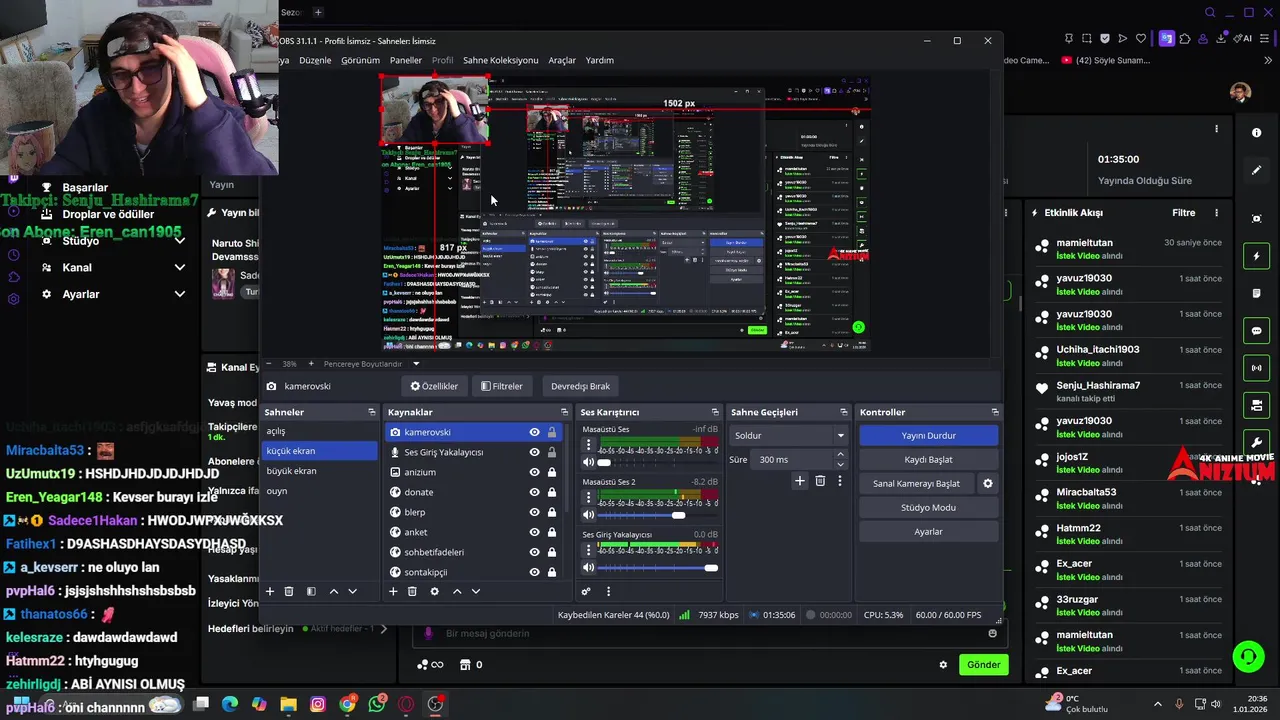Screen dimensions: 1280x720
Task: Pop out the Ses Karıştırıcı dock panel
Action: pos(715,412)
